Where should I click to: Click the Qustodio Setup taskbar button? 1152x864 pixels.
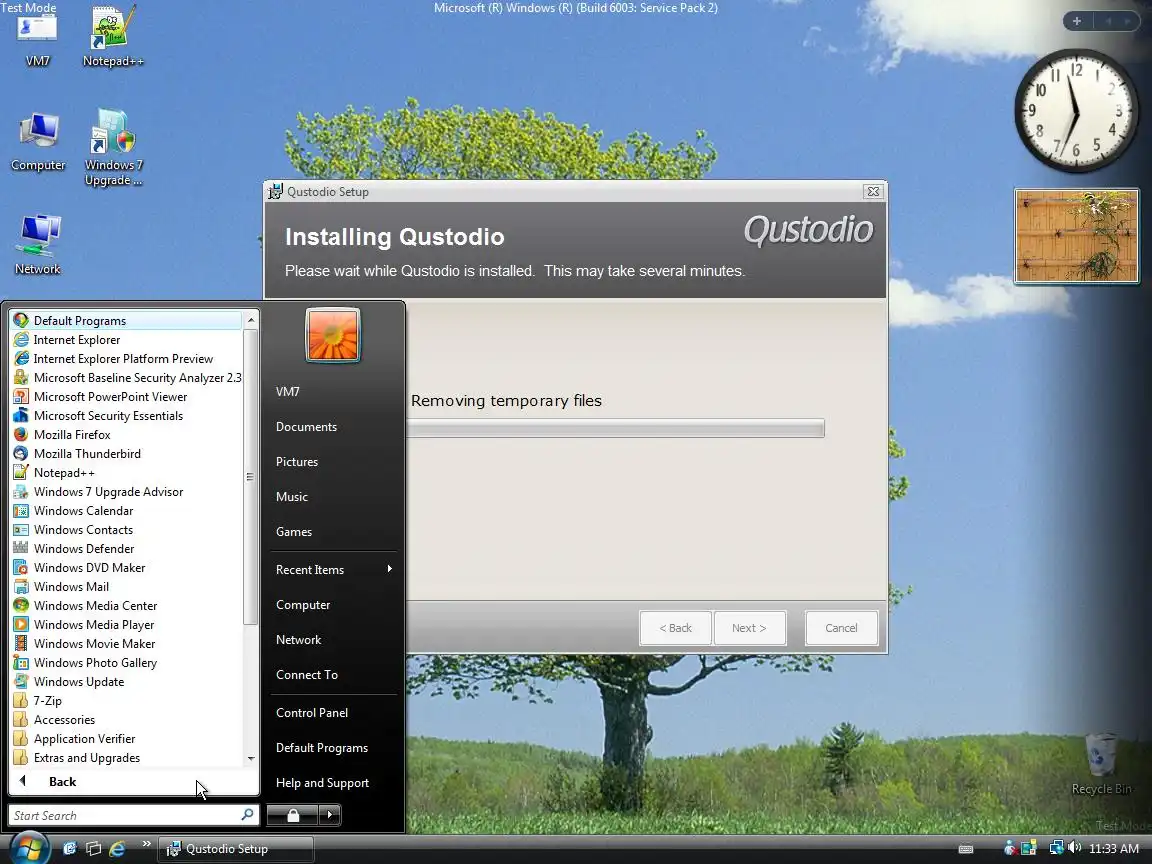237,849
